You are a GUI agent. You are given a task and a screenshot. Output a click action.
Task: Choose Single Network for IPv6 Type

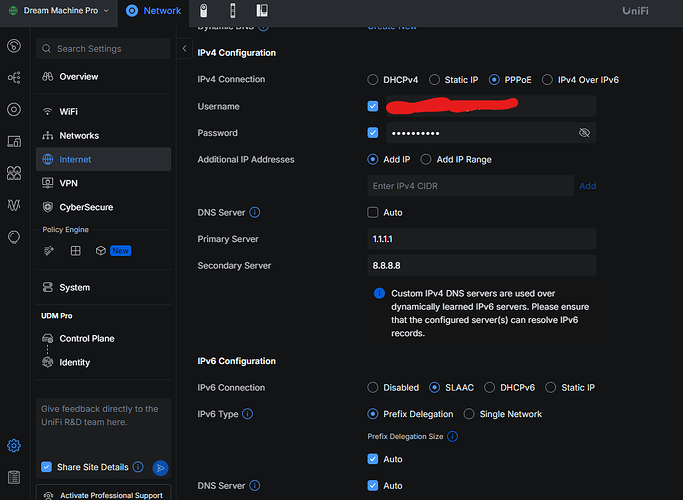pos(469,414)
